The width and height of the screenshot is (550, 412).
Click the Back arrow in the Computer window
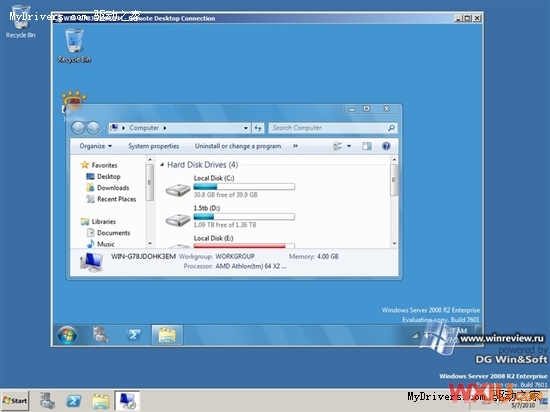click(78, 128)
